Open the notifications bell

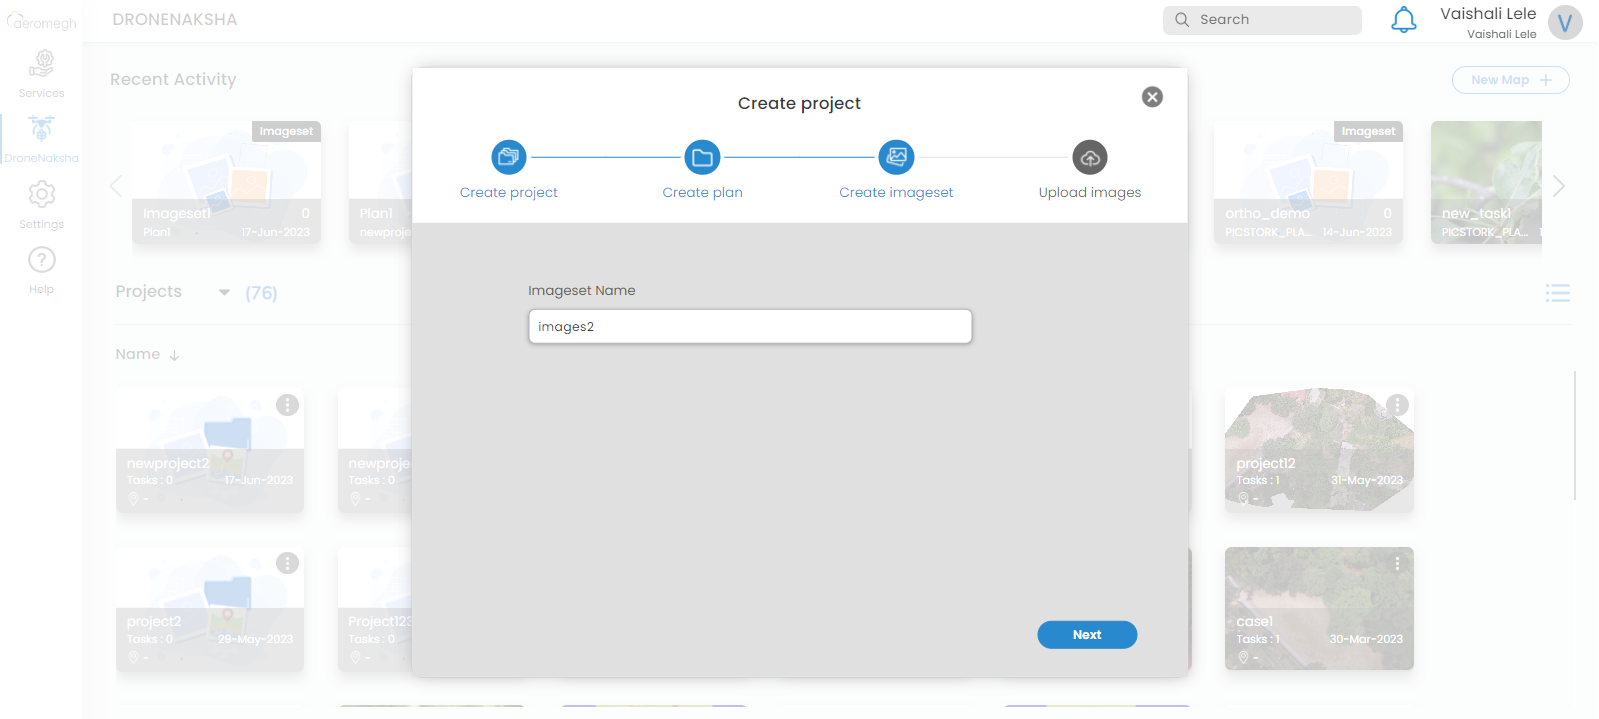tap(1403, 20)
